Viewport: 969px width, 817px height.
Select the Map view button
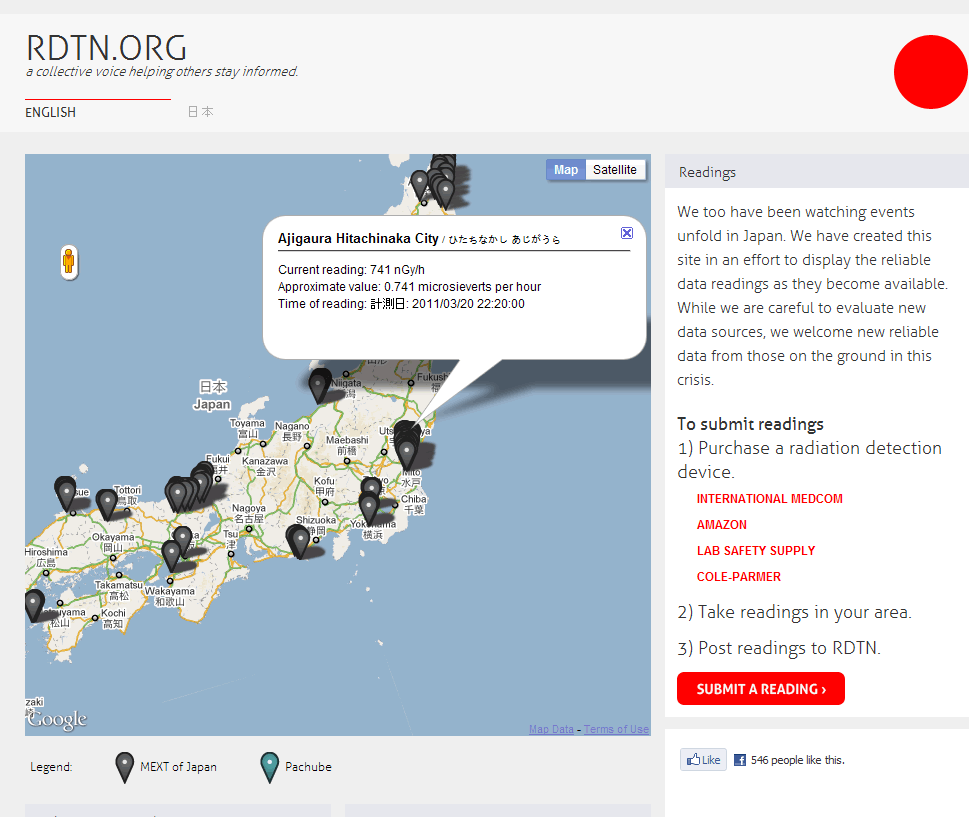(x=566, y=170)
